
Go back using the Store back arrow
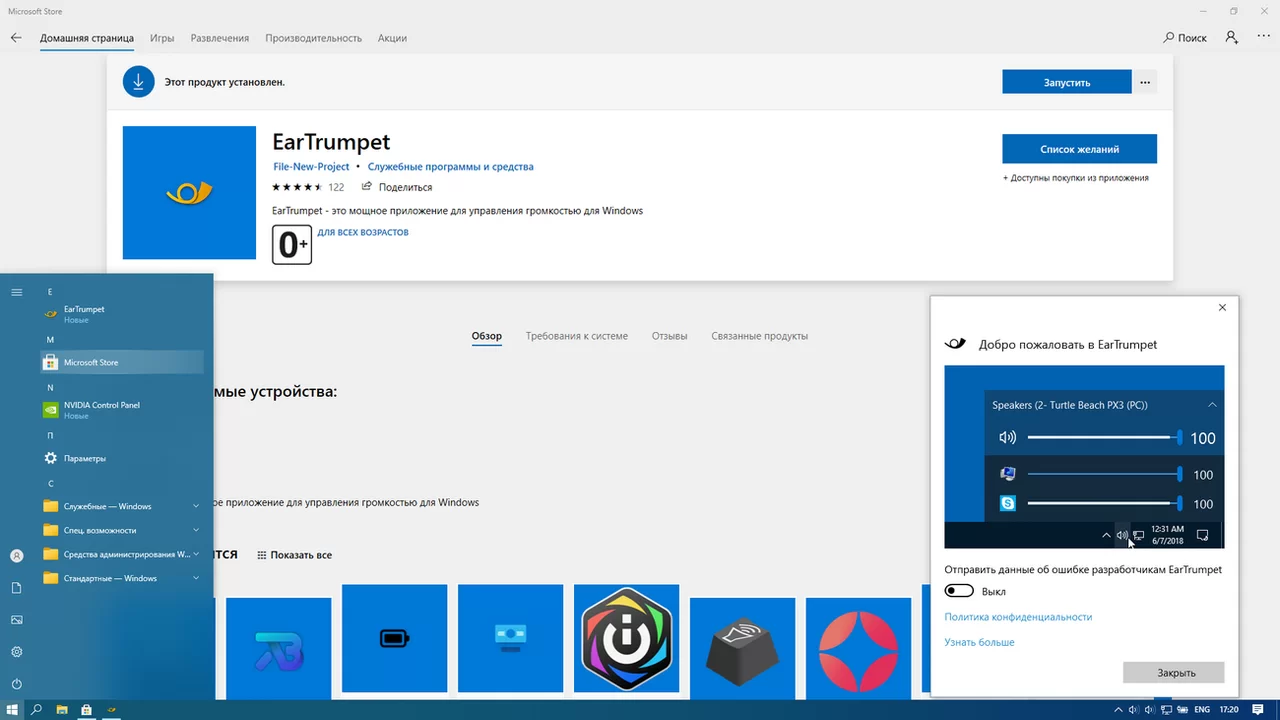pyautogui.click(x=16, y=38)
